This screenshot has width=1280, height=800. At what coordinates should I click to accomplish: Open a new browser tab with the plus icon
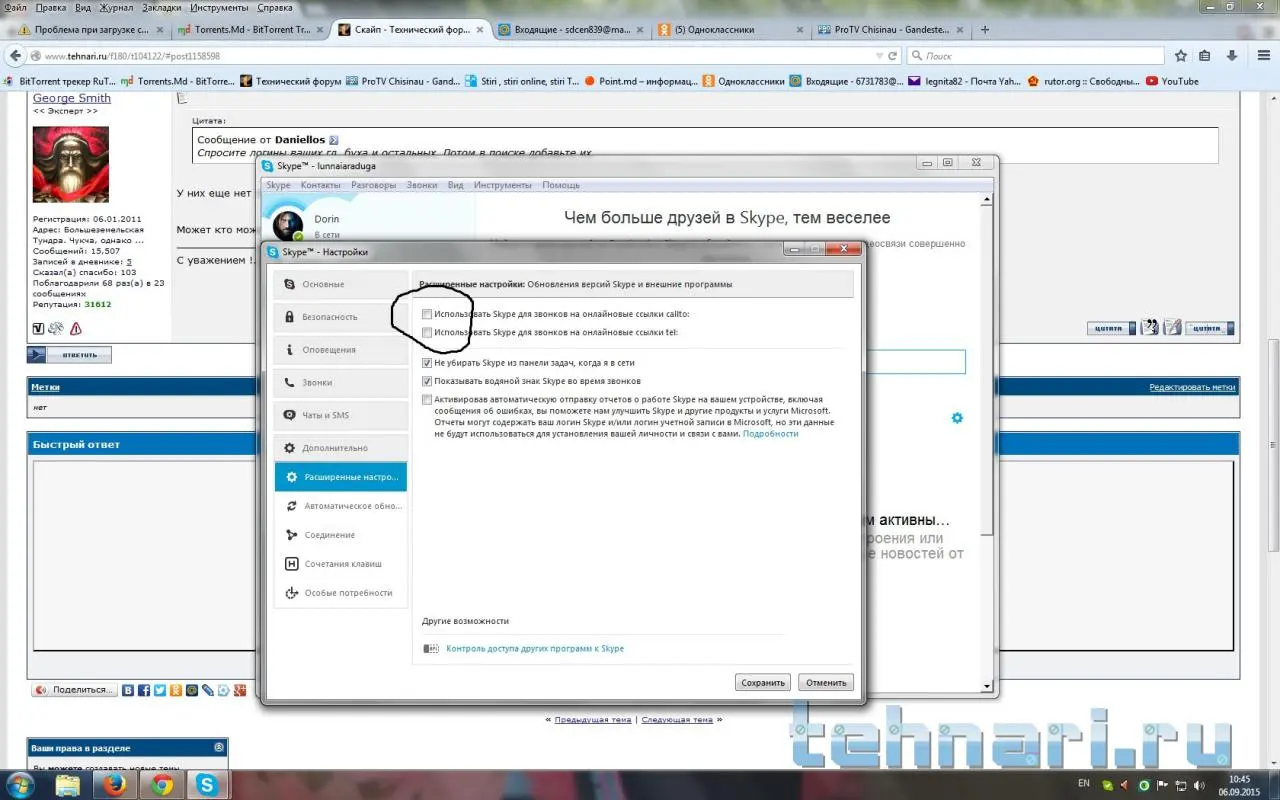coord(985,29)
